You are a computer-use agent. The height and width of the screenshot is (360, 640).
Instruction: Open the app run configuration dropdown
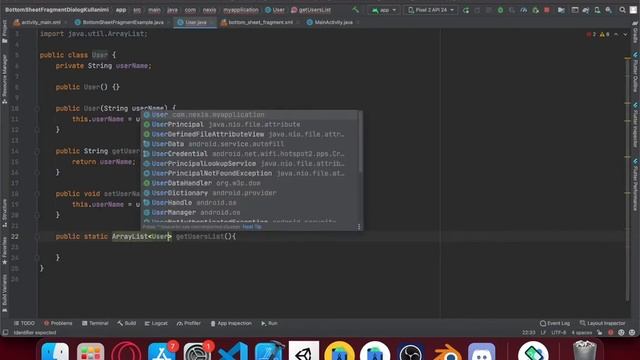384,10
